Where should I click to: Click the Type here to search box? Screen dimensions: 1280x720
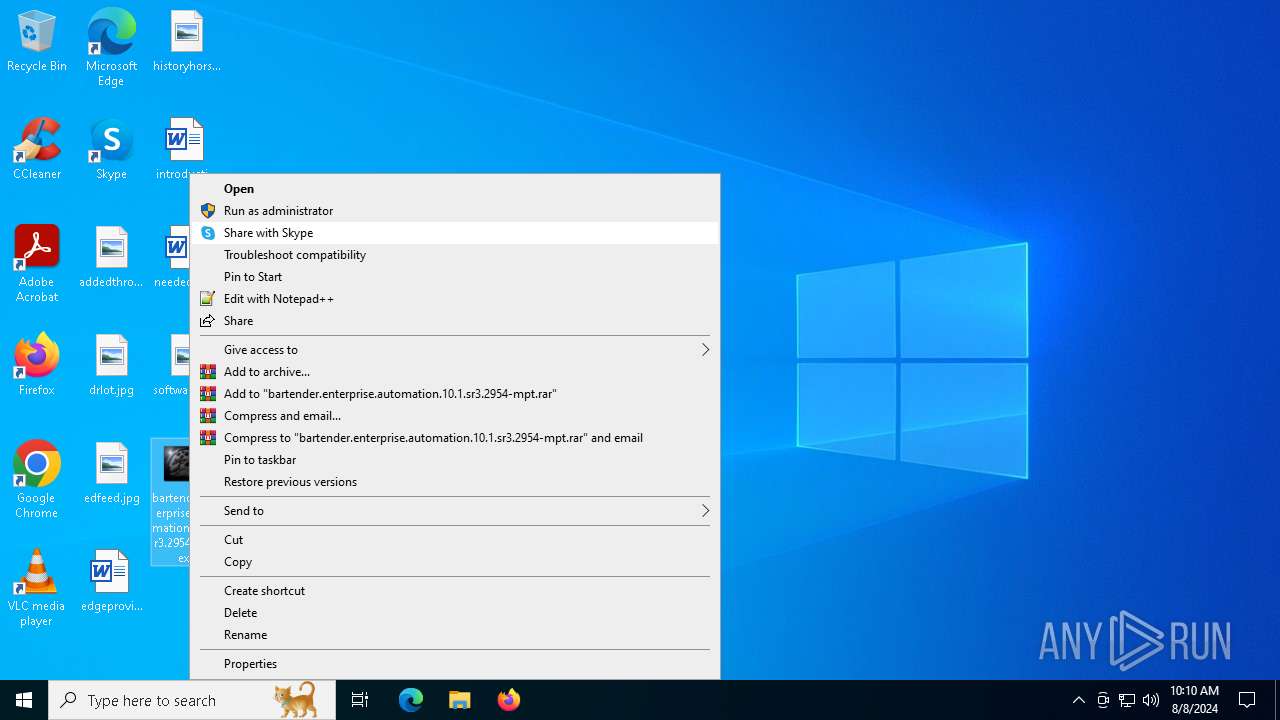pos(192,700)
